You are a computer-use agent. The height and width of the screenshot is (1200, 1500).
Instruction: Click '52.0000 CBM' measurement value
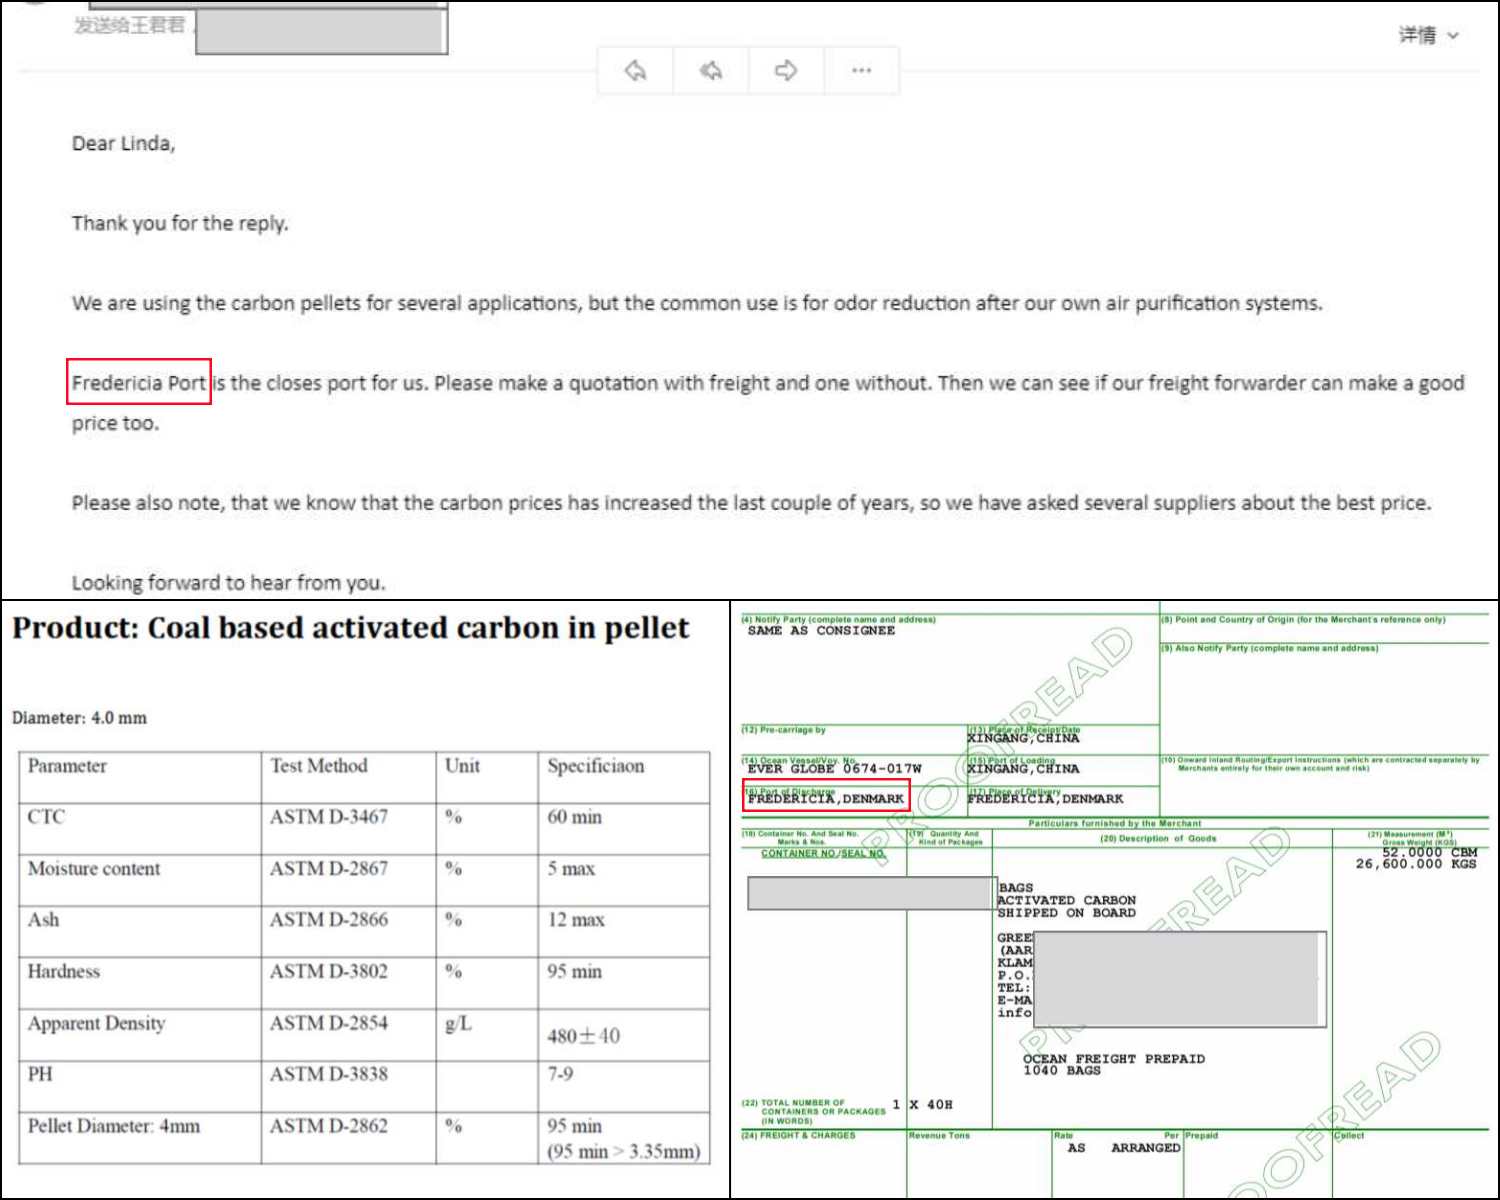click(x=1430, y=853)
